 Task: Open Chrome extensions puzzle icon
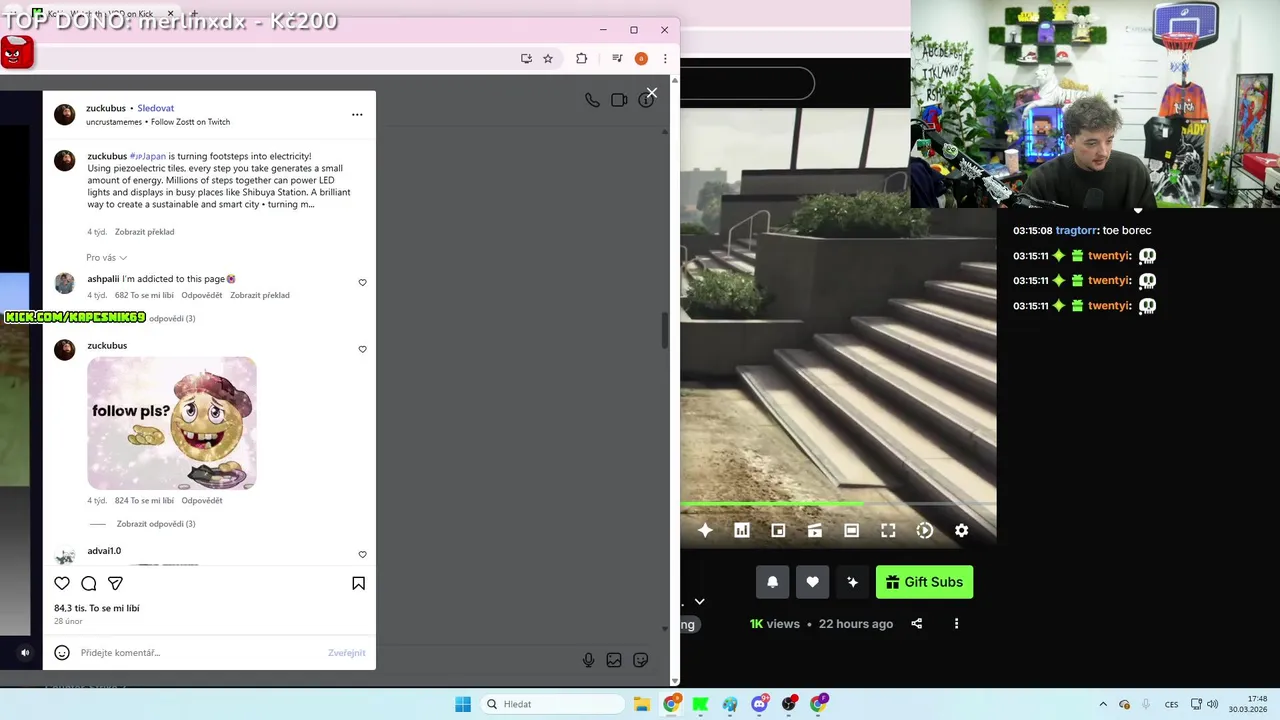point(581,59)
